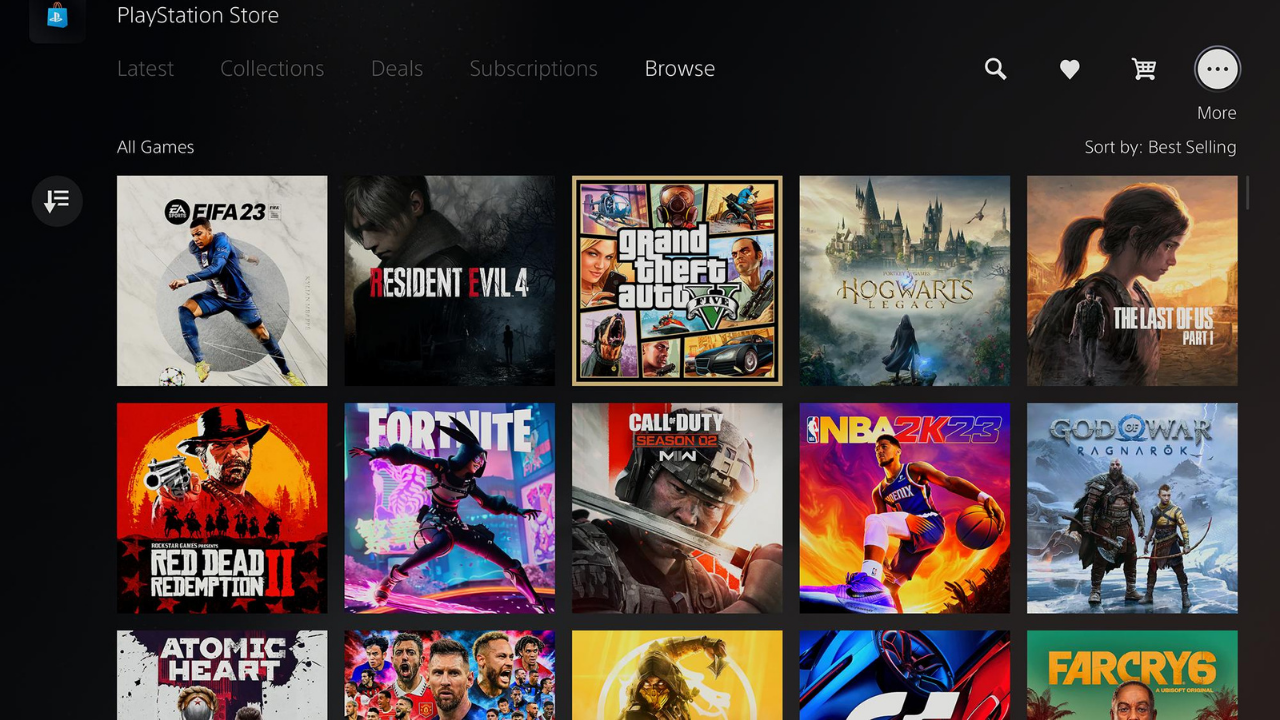Screen dimensions: 1280x720
Task: Select the Browse tab
Action: pyautogui.click(x=680, y=69)
